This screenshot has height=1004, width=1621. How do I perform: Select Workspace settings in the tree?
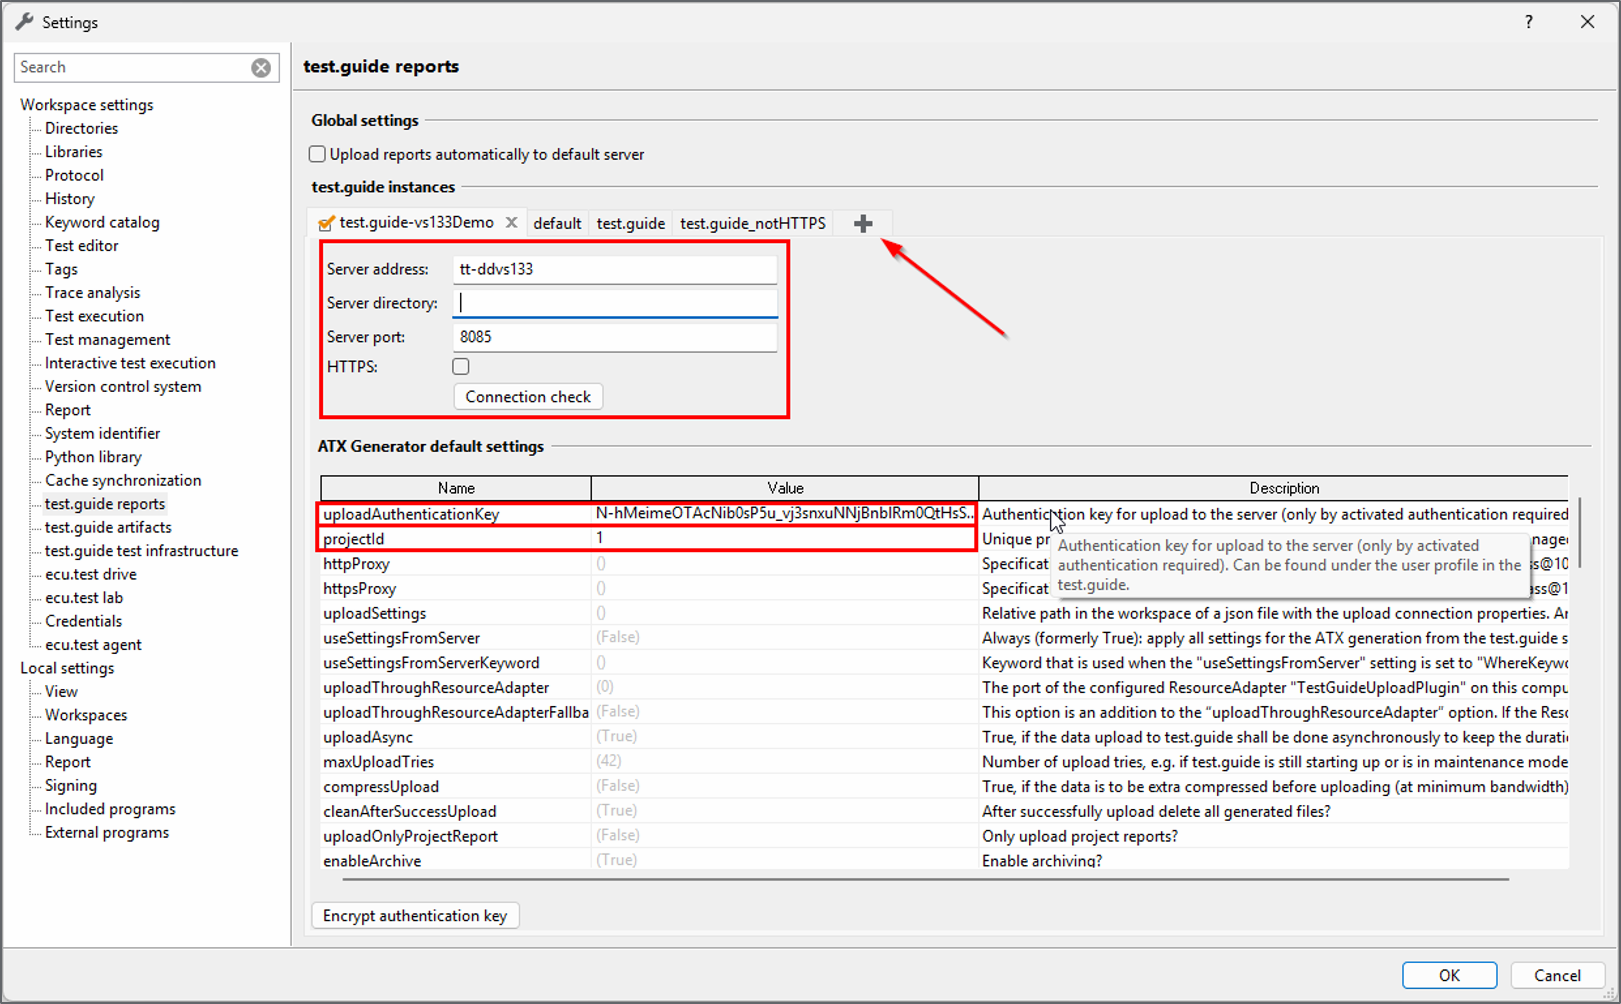click(87, 104)
